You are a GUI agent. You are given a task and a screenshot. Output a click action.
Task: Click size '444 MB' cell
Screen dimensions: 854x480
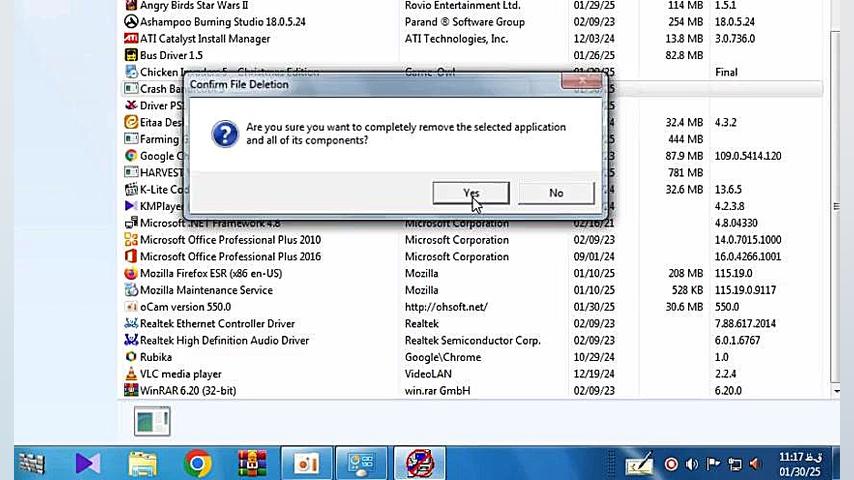coord(686,139)
